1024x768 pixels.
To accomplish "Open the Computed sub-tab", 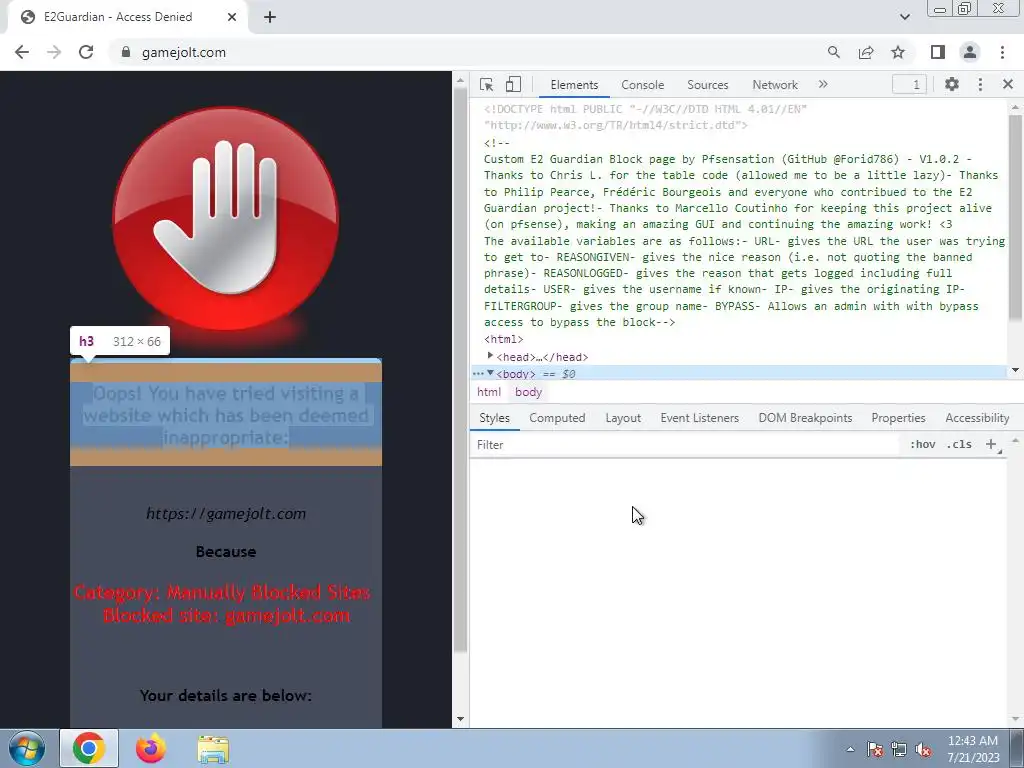I will 557,418.
